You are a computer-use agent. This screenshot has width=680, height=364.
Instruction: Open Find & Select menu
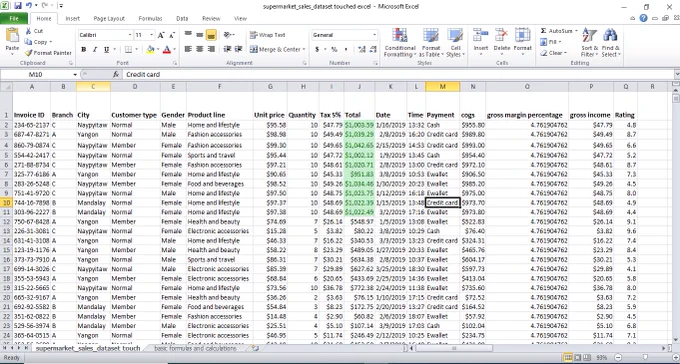click(x=611, y=42)
